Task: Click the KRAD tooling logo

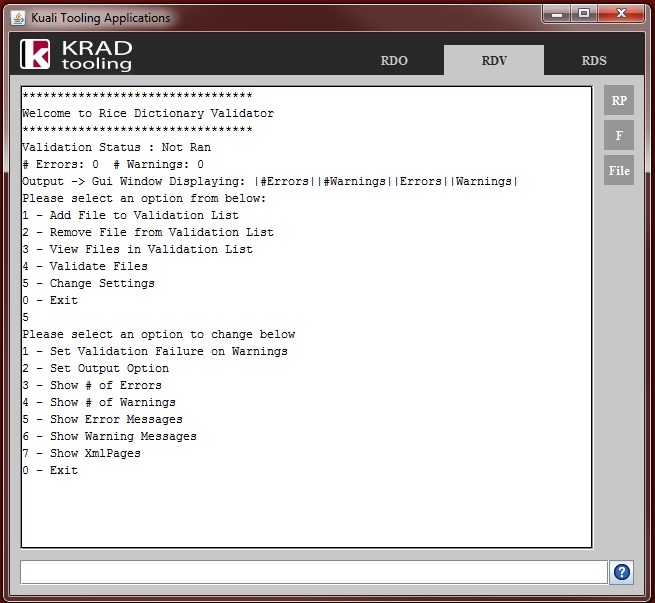Action: click(x=76, y=55)
